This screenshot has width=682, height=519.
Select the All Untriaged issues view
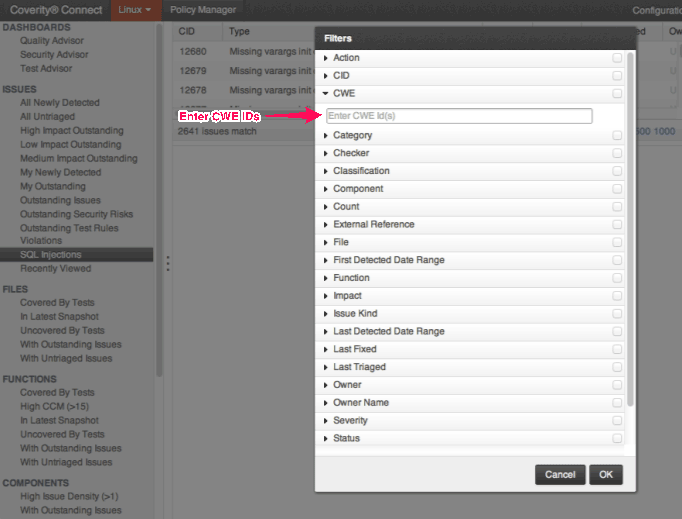click(47, 117)
